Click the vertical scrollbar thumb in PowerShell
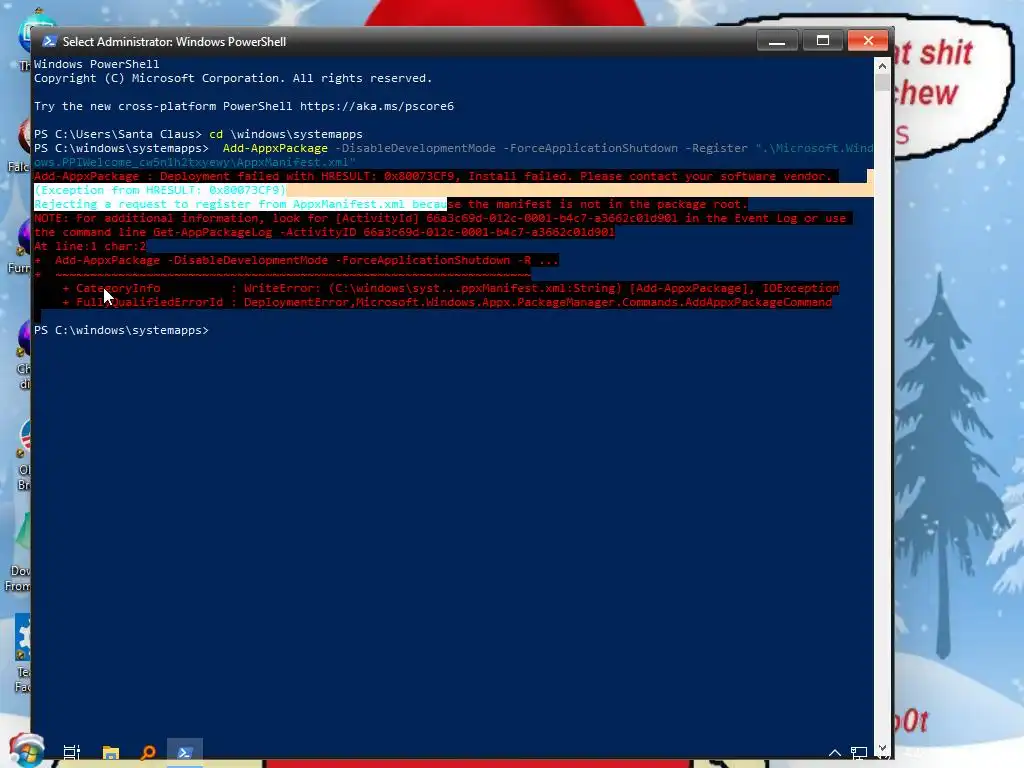This screenshot has height=768, width=1024. coord(882,83)
